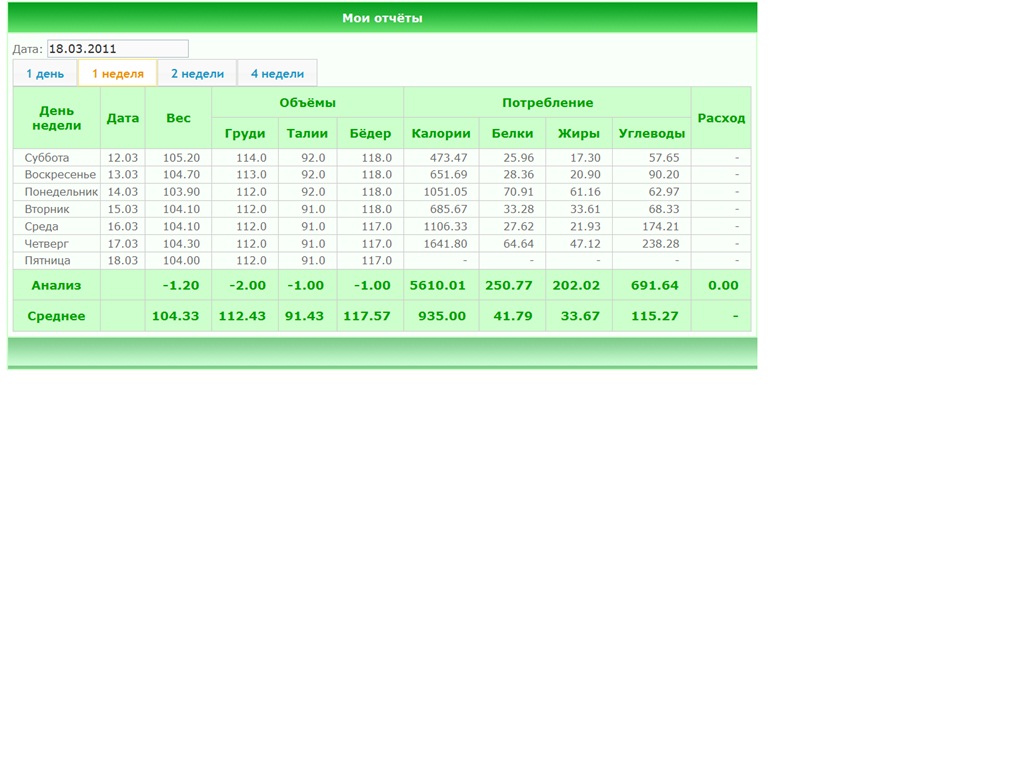Click the 'Объёмы' group header
This screenshot has height=768, width=1024.
click(308, 103)
